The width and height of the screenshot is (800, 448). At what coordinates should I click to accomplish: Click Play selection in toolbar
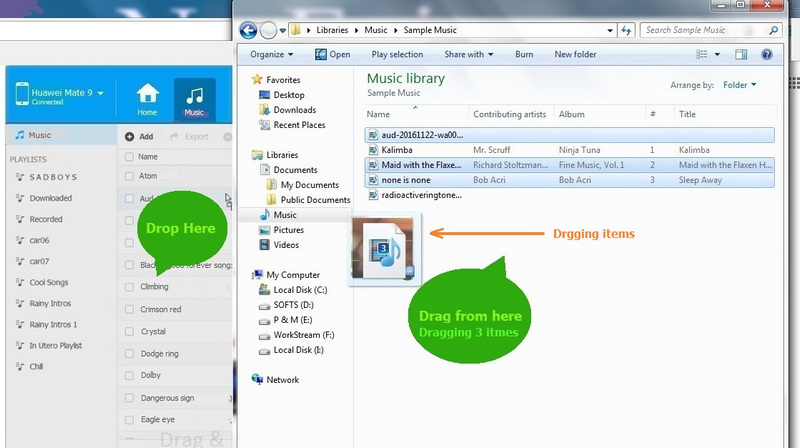coord(397,54)
